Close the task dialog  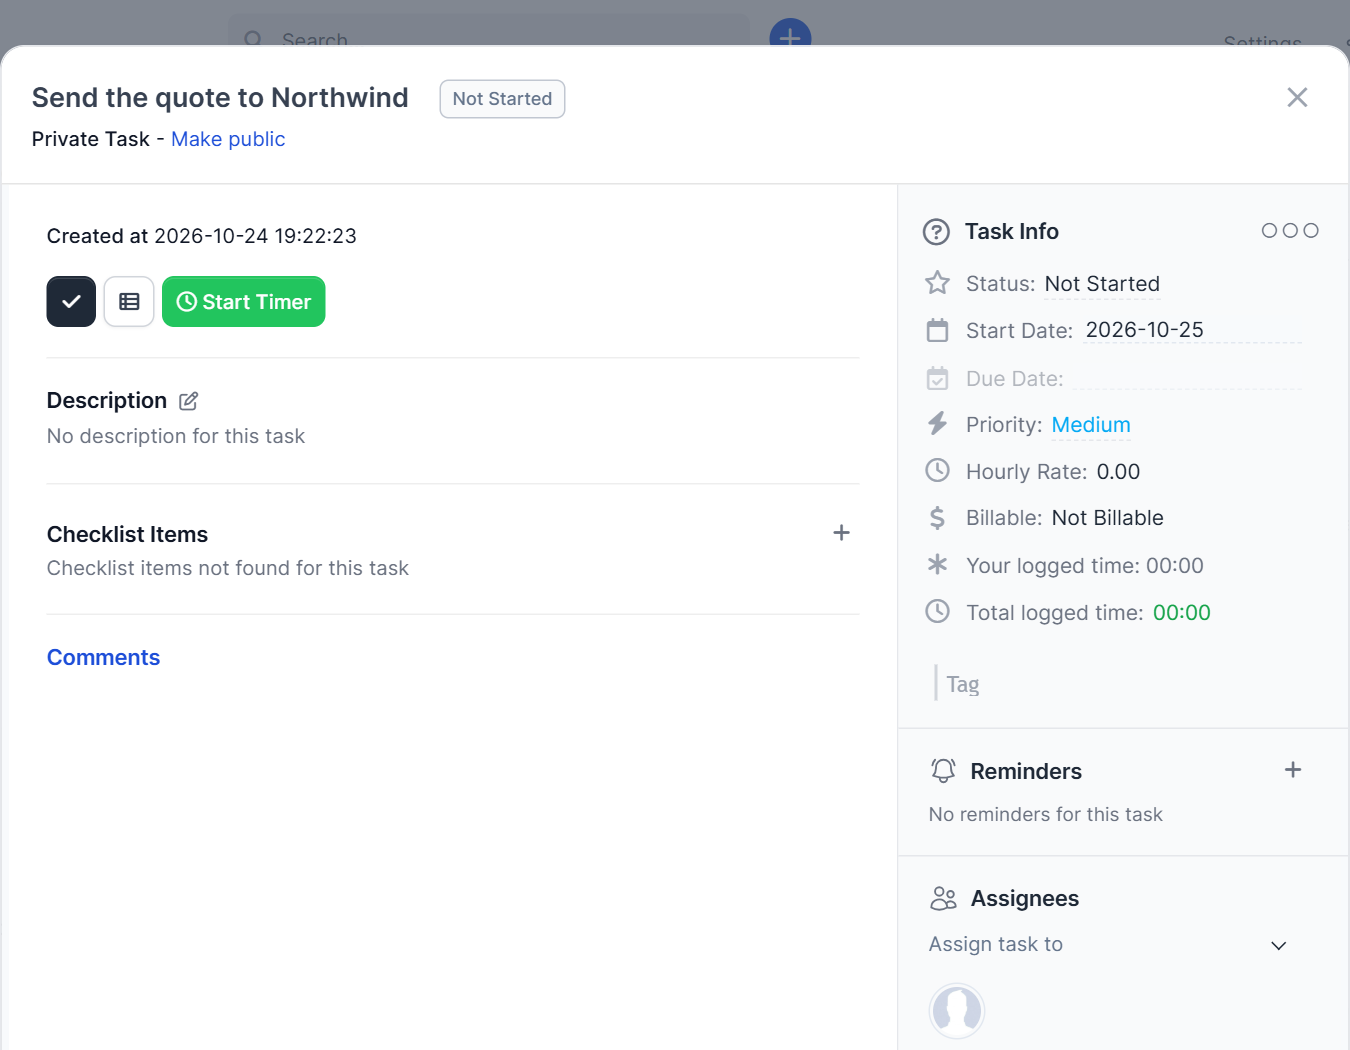pyautogui.click(x=1297, y=97)
